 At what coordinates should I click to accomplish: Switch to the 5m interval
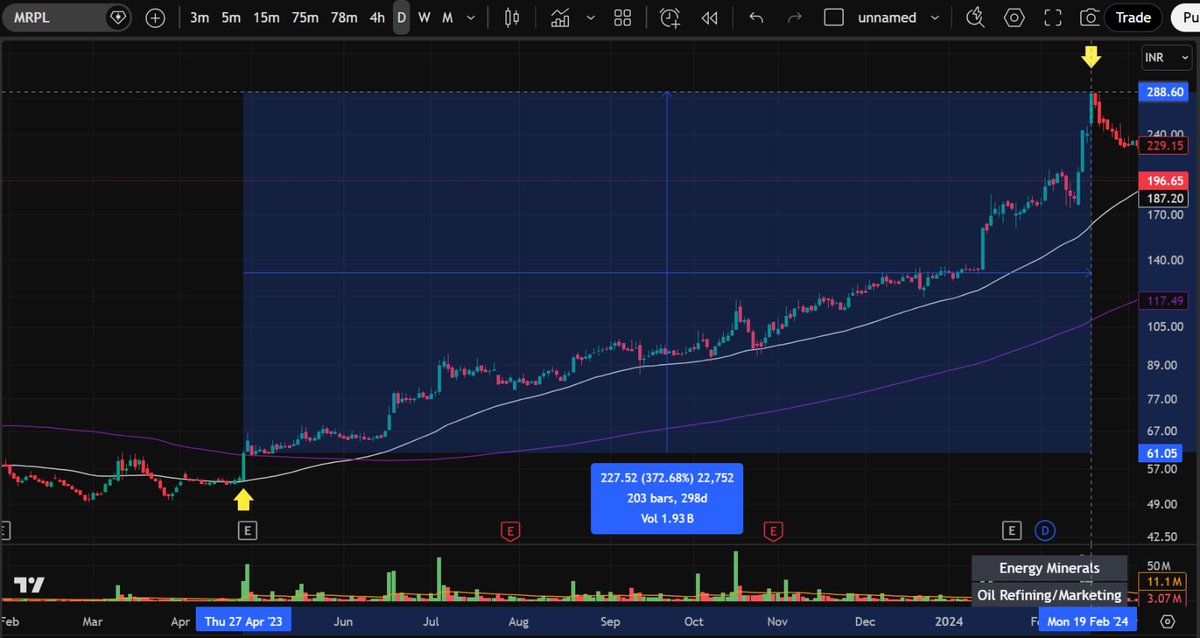[x=231, y=18]
